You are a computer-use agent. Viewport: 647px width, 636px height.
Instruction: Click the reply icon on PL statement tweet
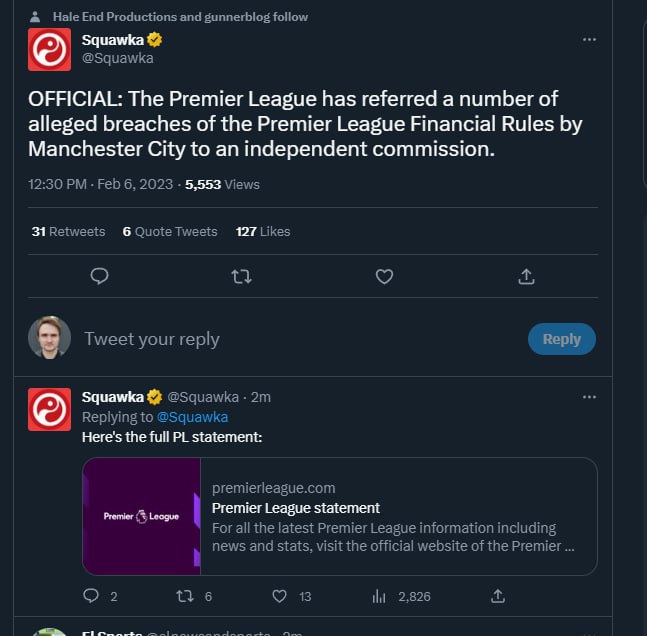(x=91, y=596)
